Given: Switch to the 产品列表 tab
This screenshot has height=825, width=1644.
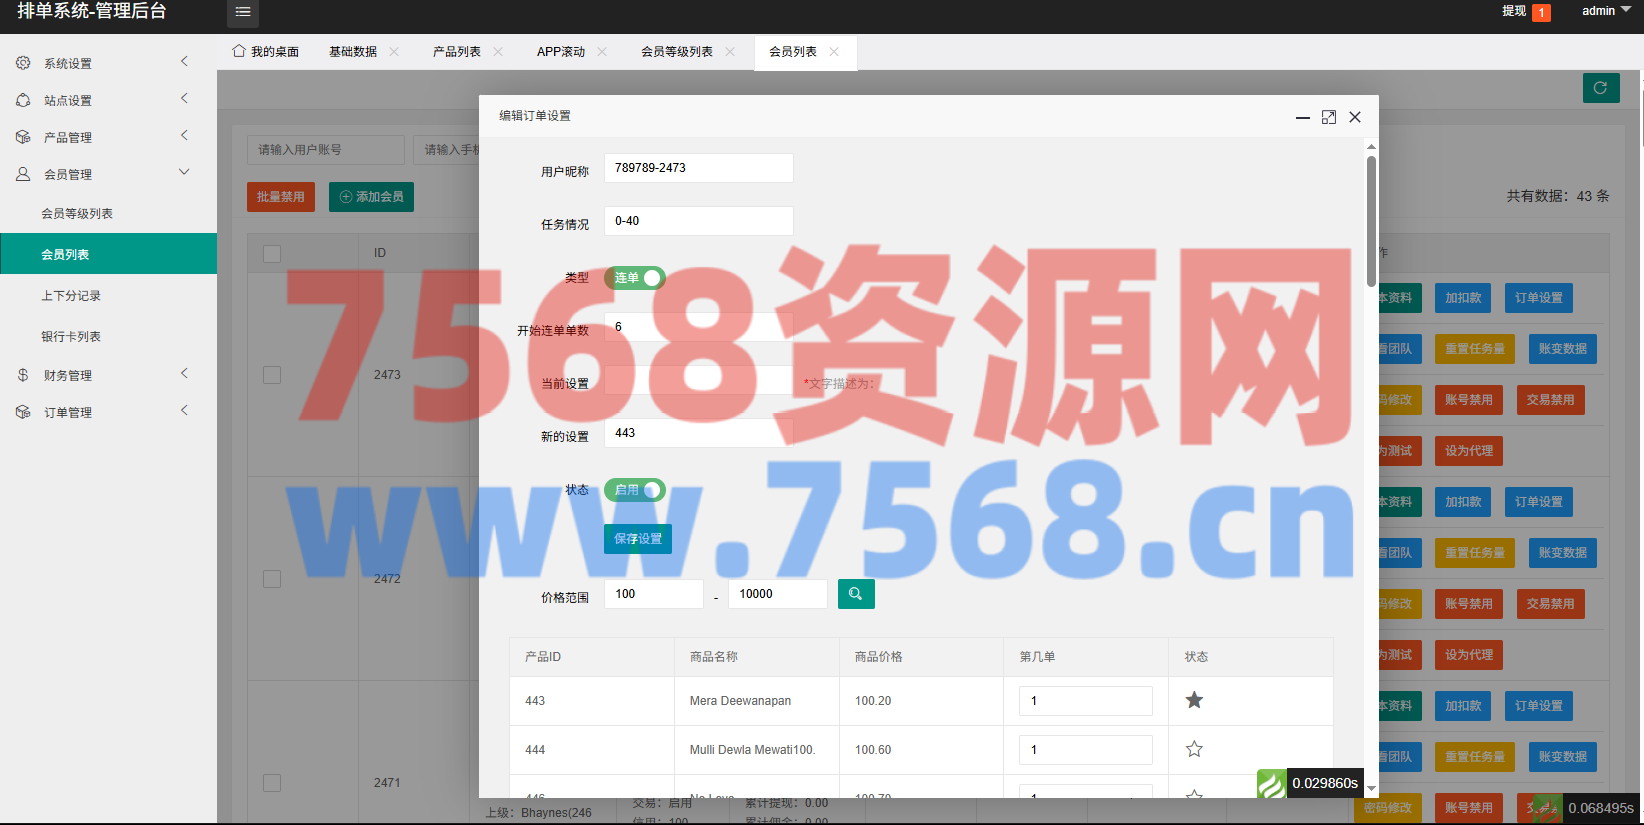Looking at the screenshot, I should [x=456, y=52].
